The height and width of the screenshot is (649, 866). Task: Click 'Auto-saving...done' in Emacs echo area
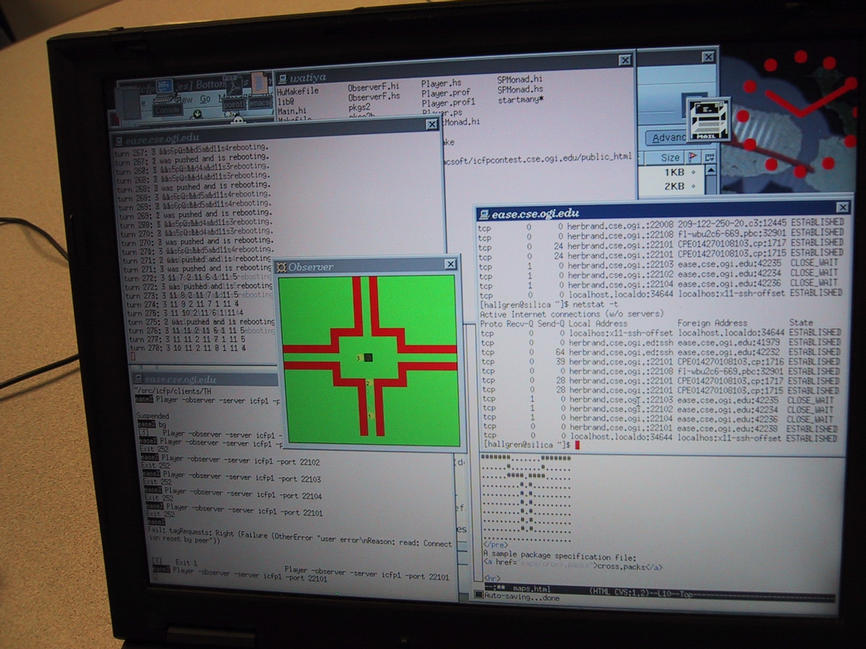click(x=521, y=598)
